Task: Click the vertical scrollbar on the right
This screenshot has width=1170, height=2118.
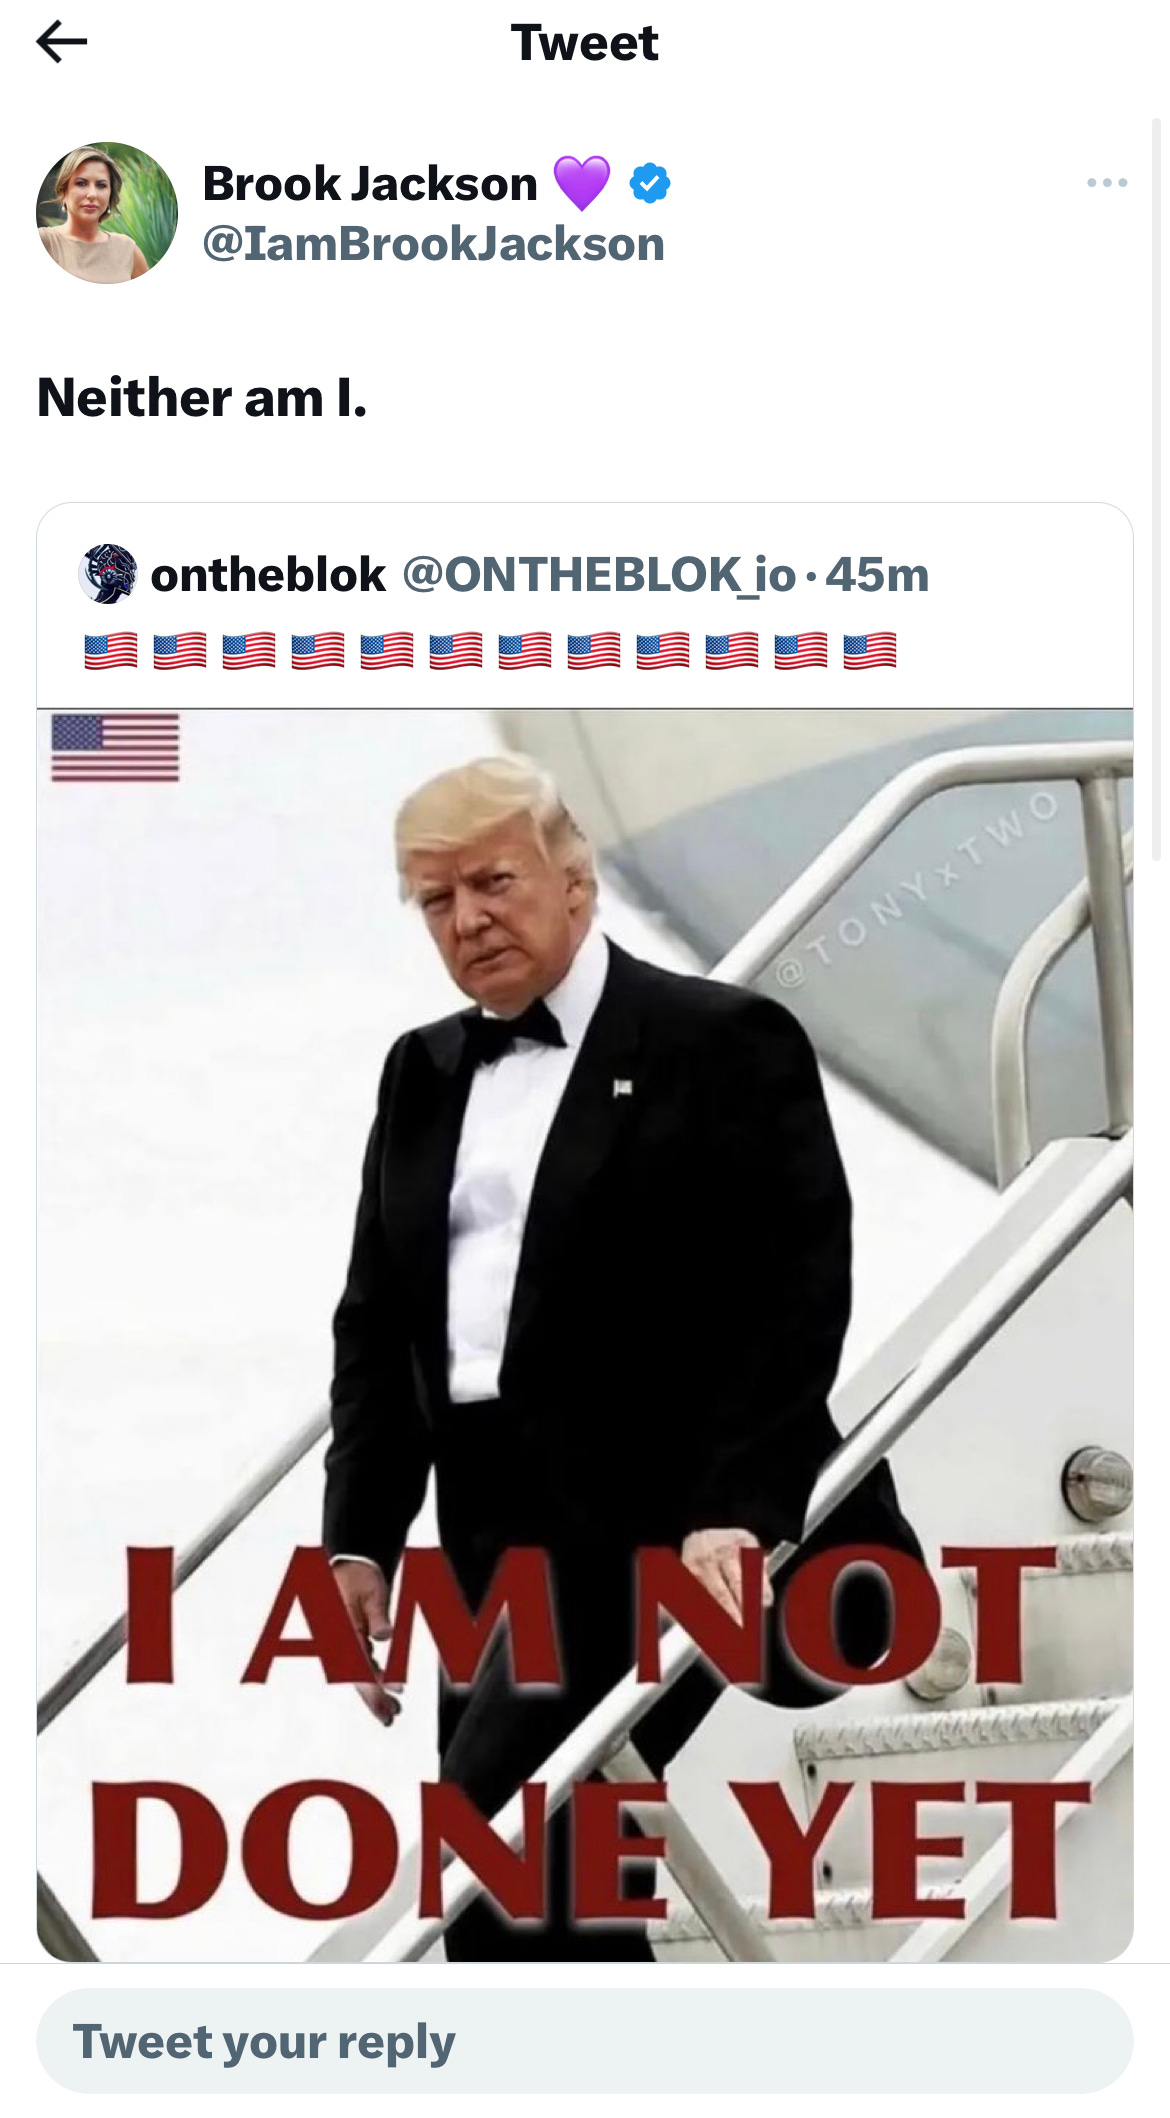Action: click(1158, 490)
